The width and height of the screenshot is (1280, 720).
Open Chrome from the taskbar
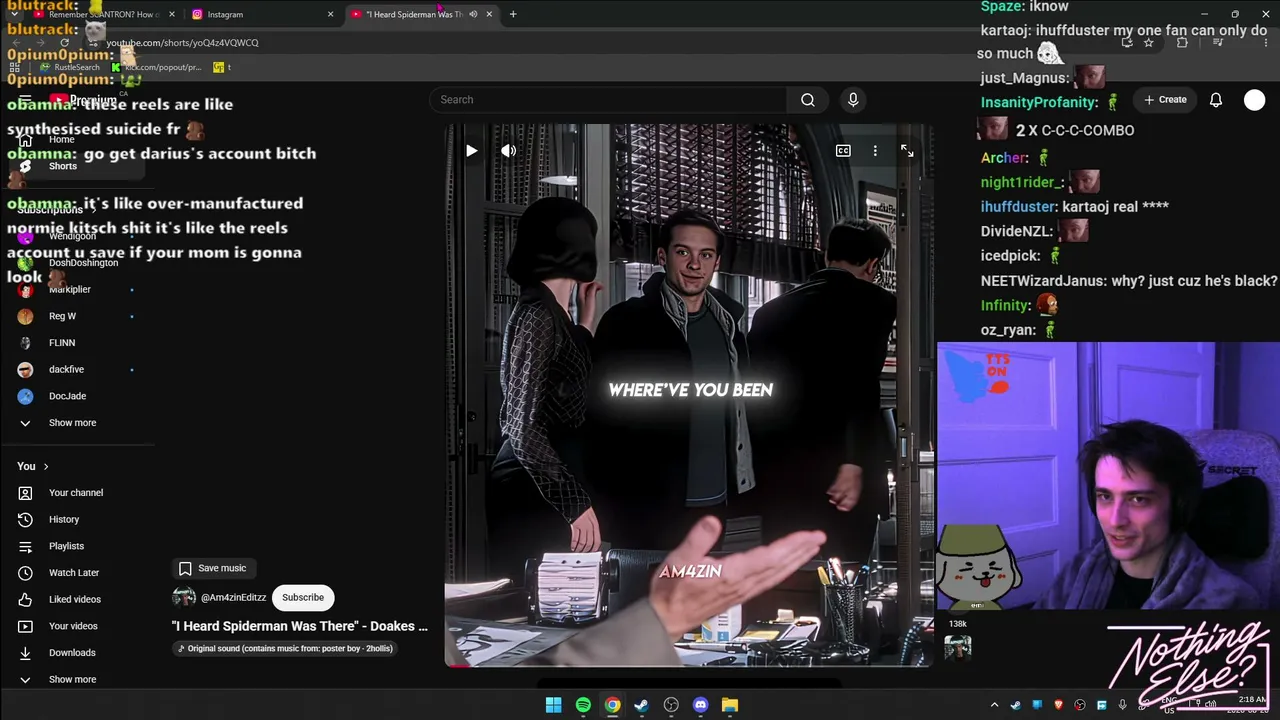click(612, 705)
